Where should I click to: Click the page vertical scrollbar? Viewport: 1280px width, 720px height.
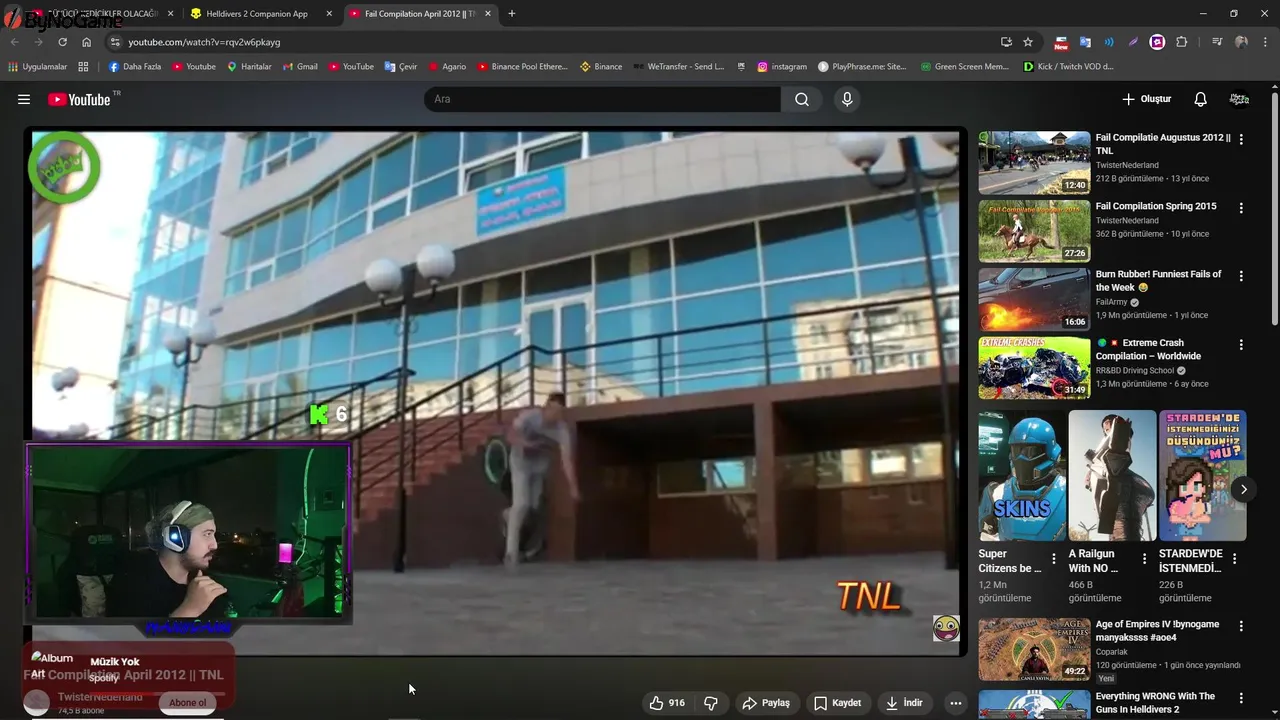tap(1274, 209)
